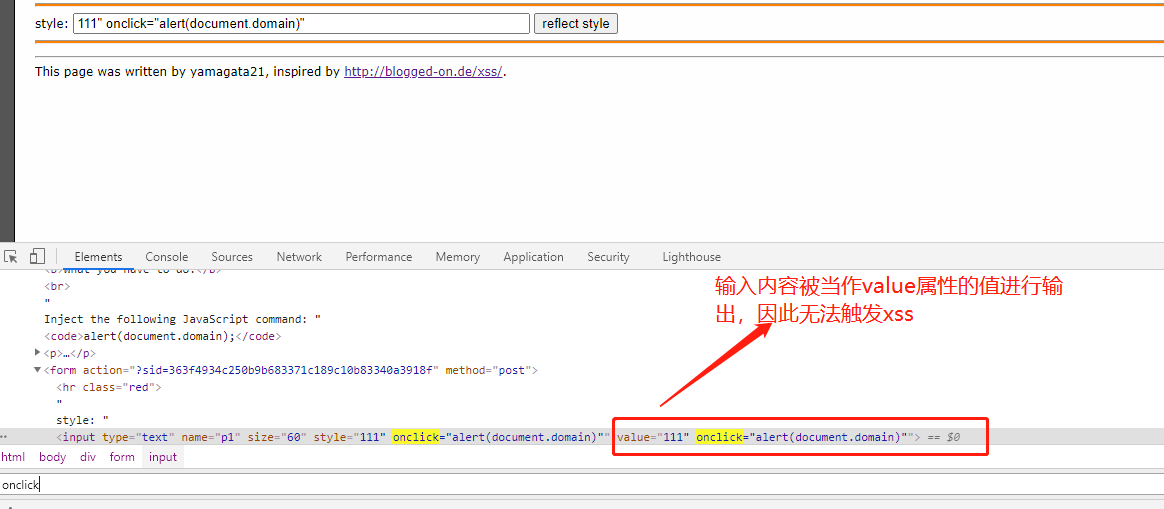This screenshot has height=509, width=1164.
Task: Focus the style text input field
Action: (301, 24)
